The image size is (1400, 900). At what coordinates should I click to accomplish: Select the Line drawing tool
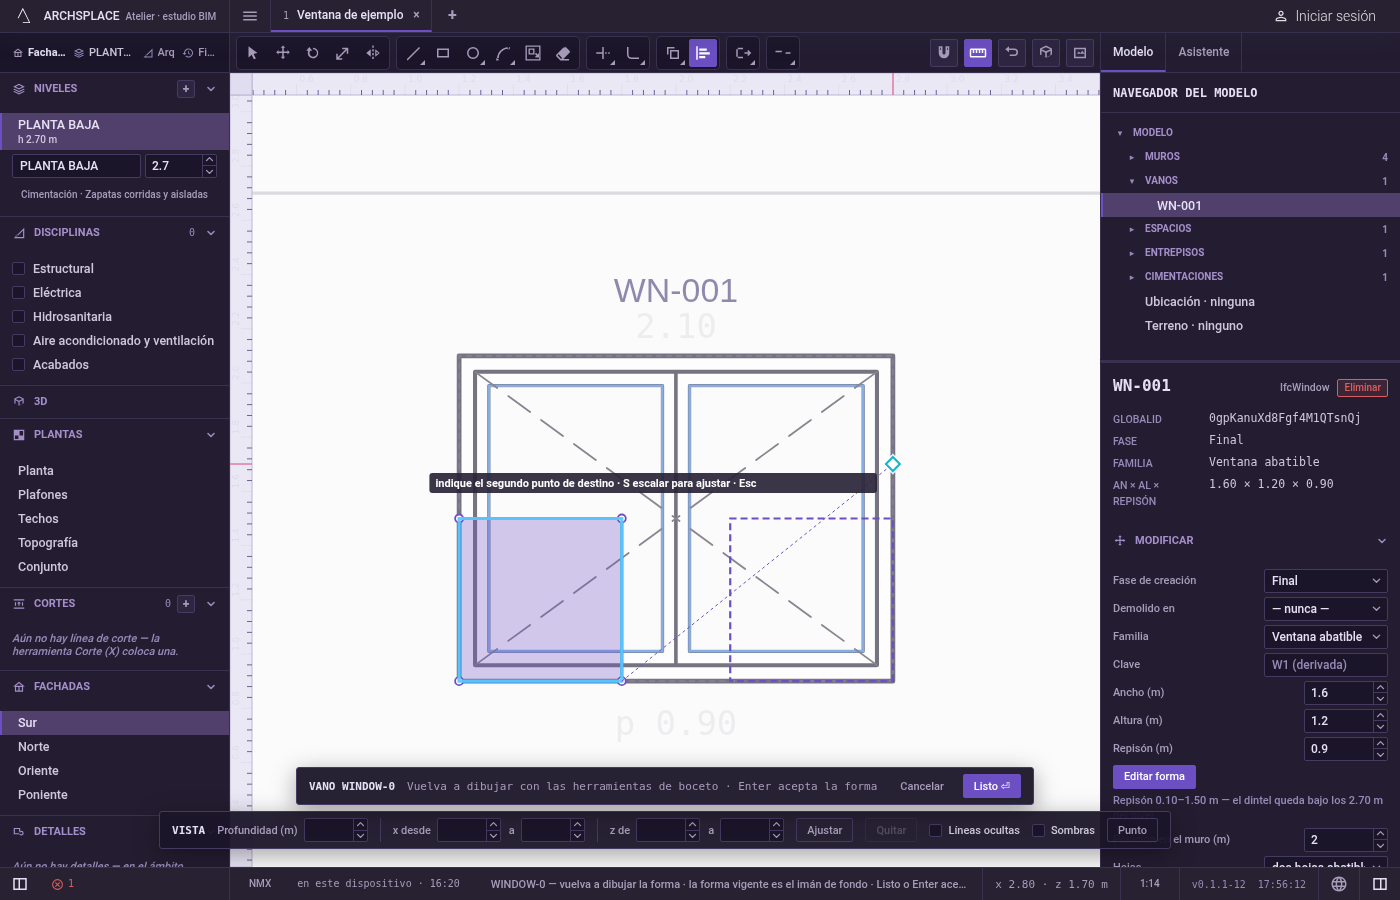pos(414,53)
